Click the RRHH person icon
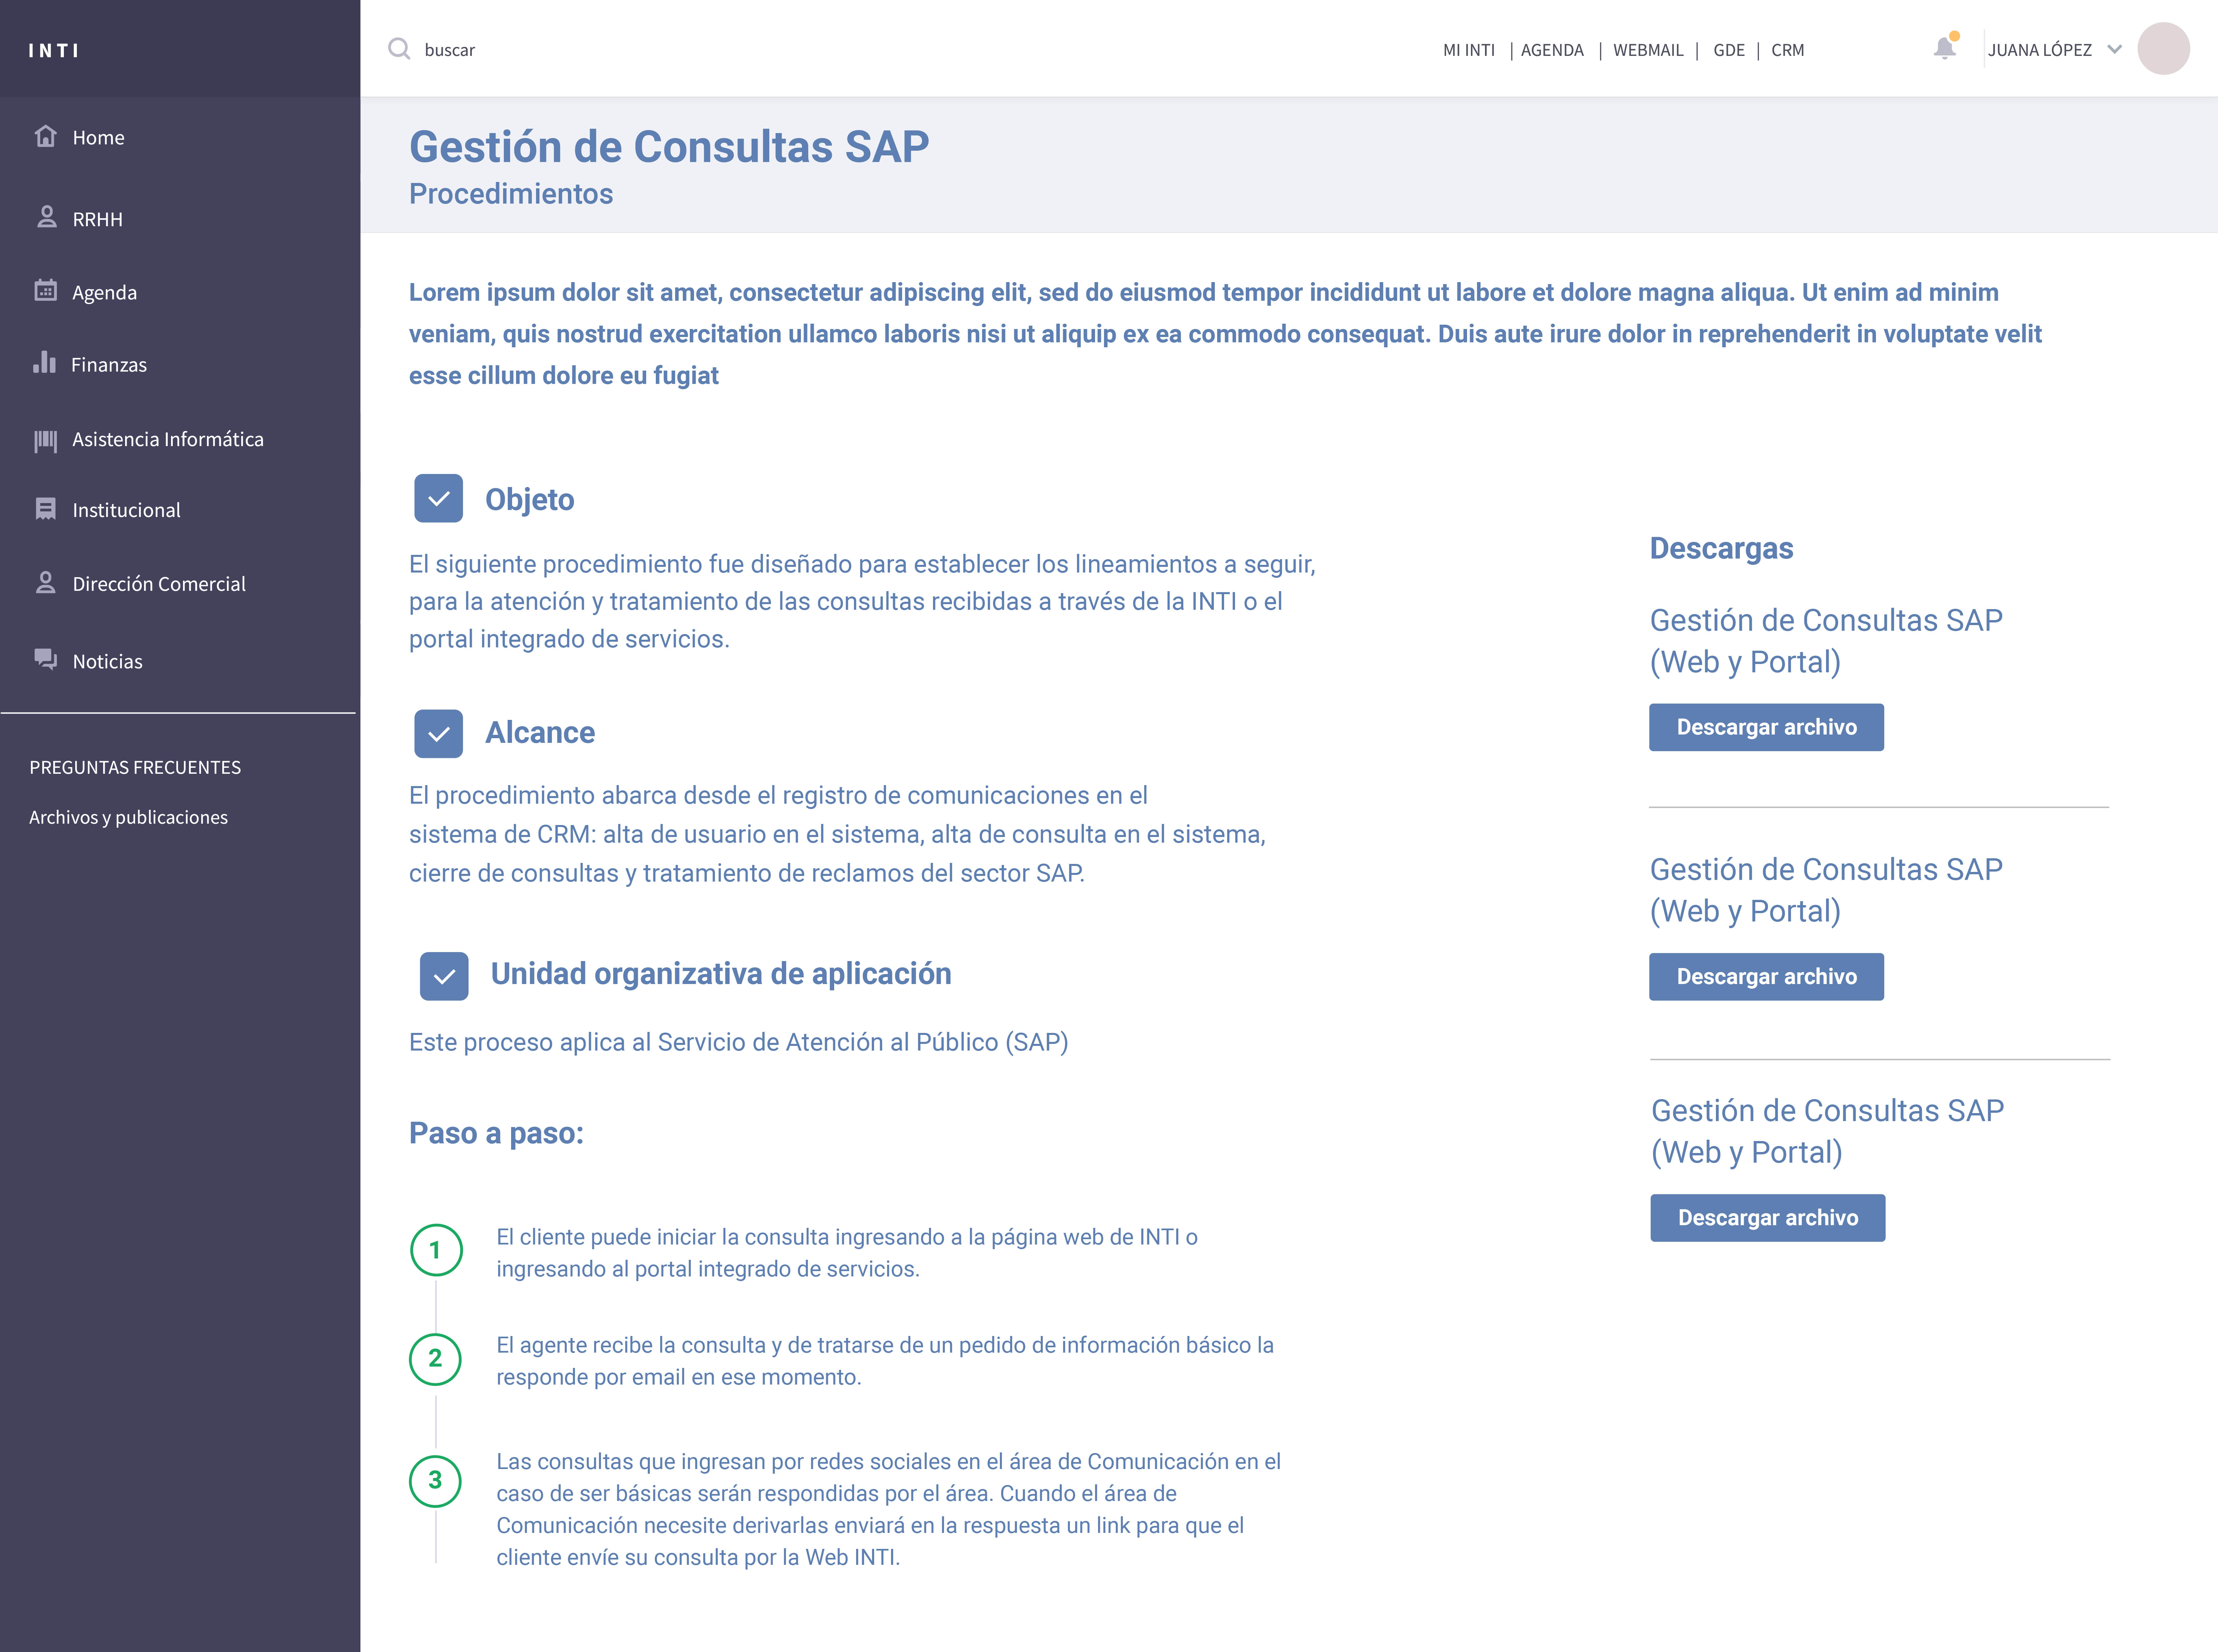2218x1652 pixels. [46, 217]
